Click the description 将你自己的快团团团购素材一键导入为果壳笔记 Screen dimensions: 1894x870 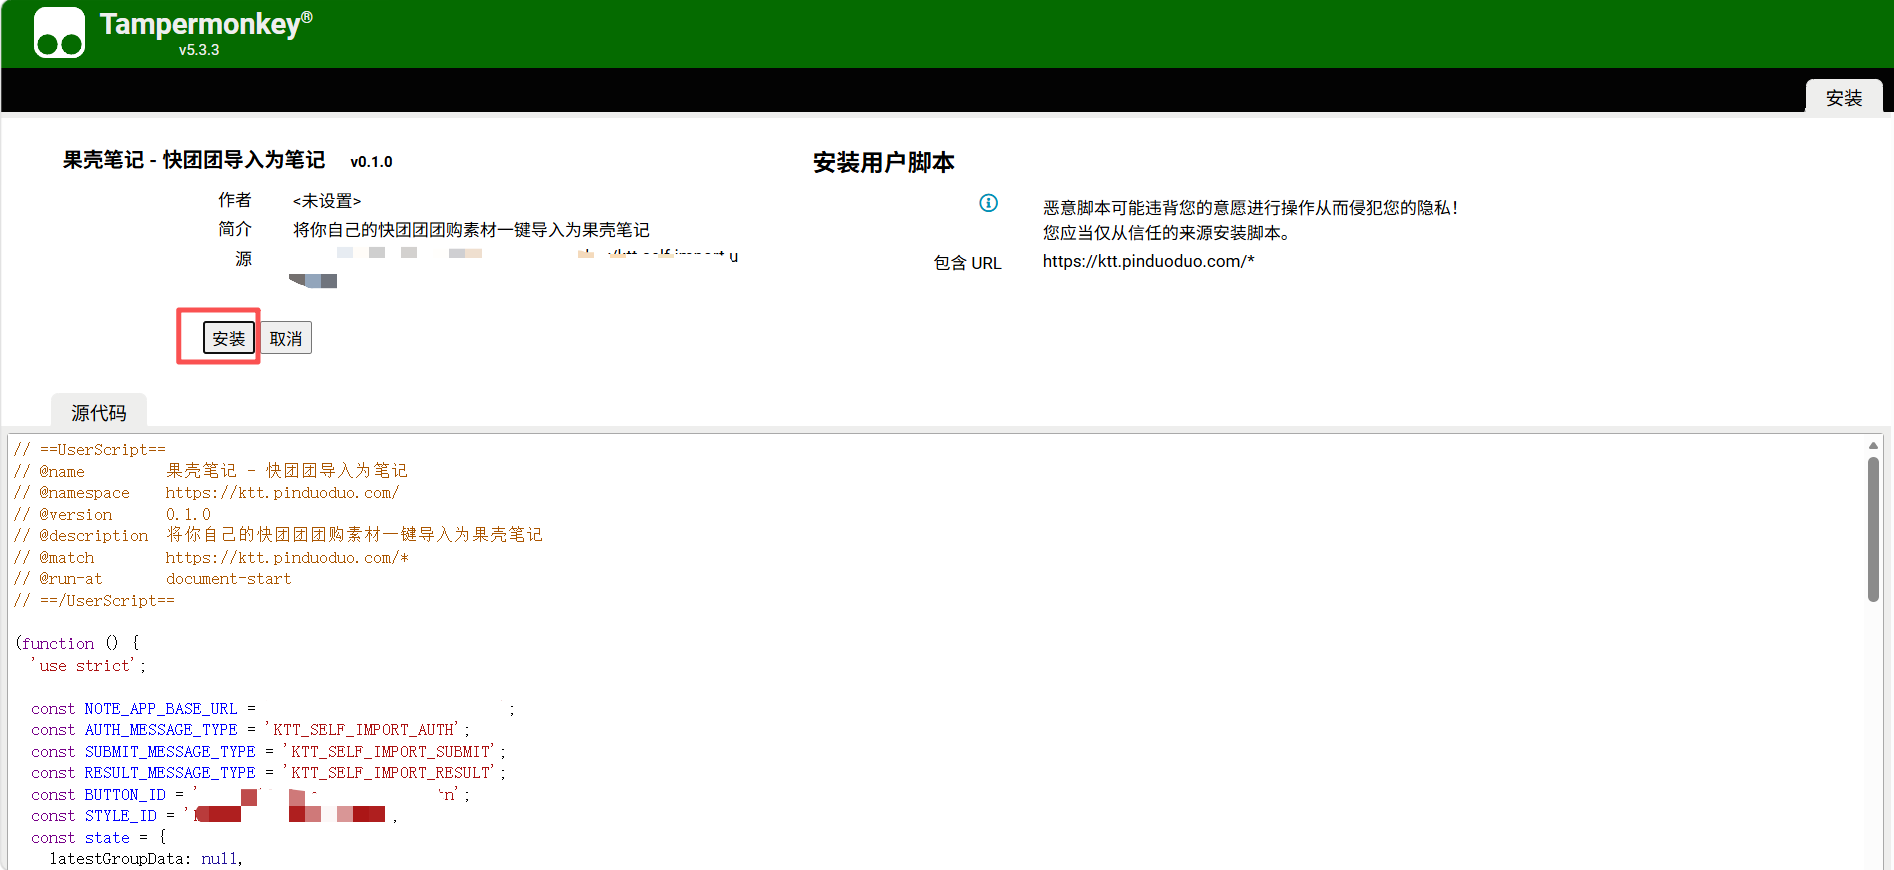pos(471,230)
